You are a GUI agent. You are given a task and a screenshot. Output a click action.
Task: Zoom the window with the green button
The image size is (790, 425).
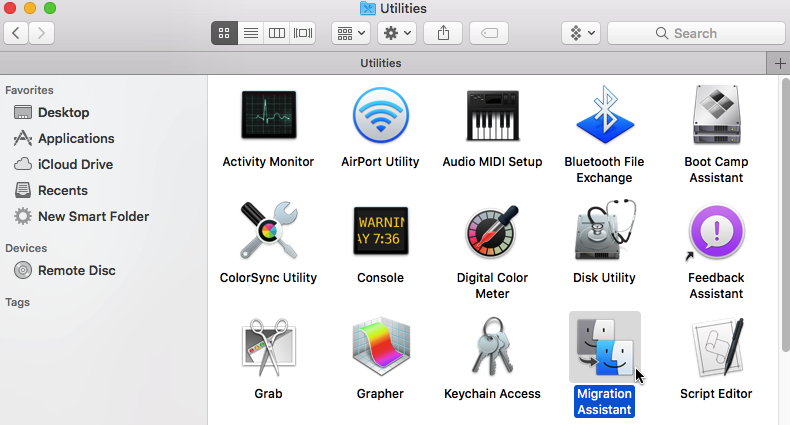49,8
